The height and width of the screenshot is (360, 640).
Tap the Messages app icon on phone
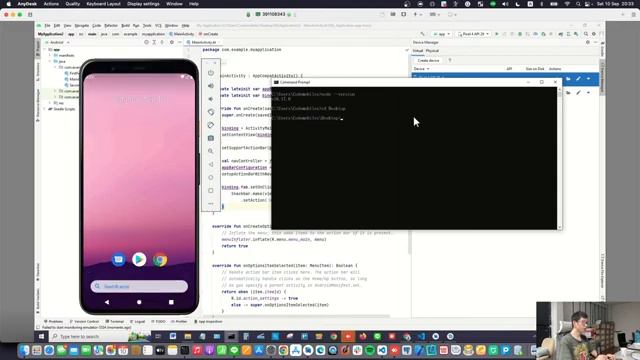click(x=119, y=260)
